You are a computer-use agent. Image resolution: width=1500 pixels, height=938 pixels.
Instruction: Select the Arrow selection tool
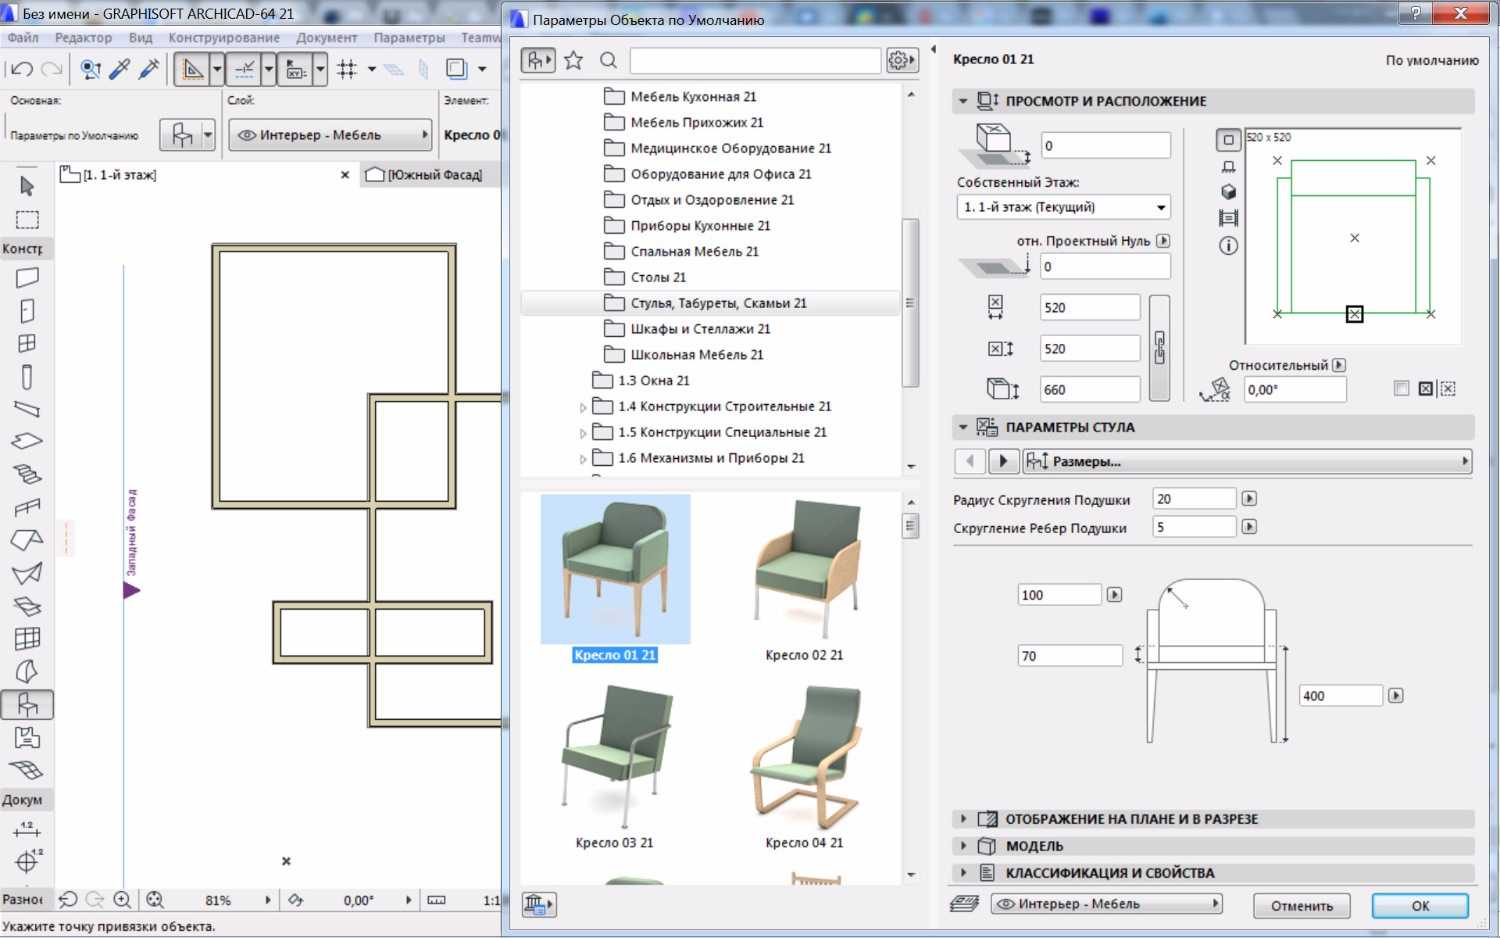point(27,186)
